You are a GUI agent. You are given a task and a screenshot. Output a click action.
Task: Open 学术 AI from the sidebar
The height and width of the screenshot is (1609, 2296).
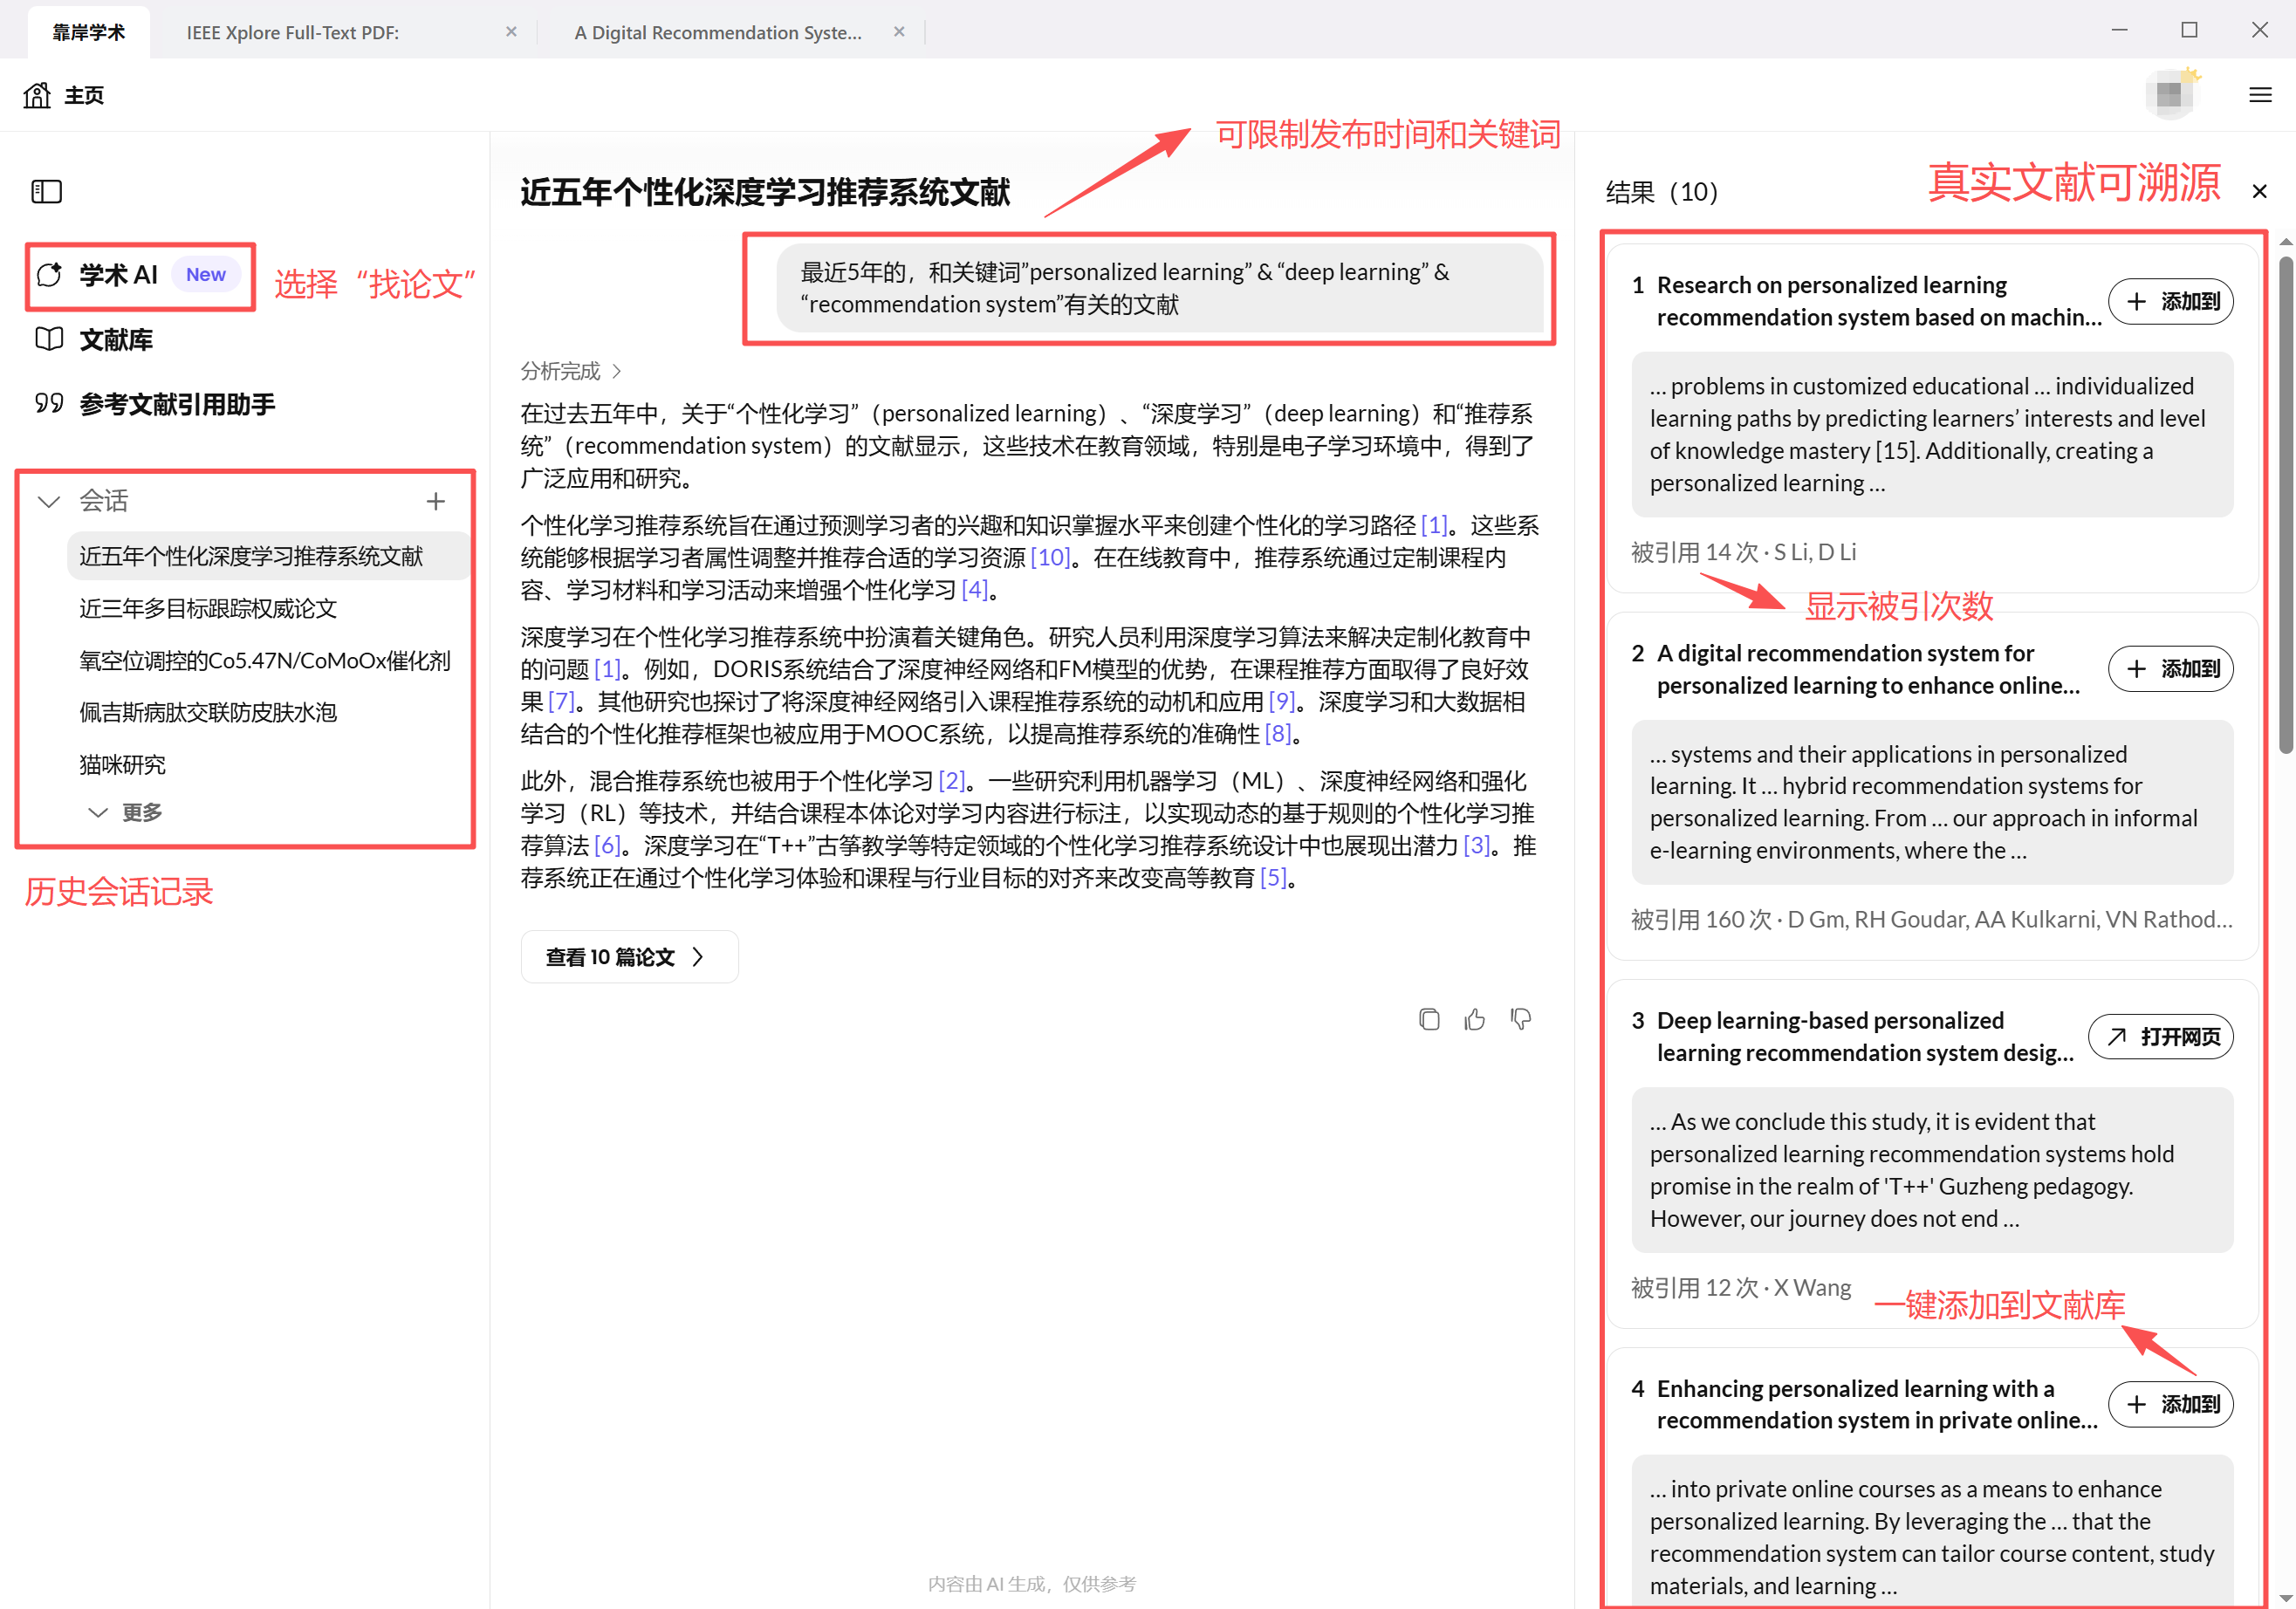(140, 275)
